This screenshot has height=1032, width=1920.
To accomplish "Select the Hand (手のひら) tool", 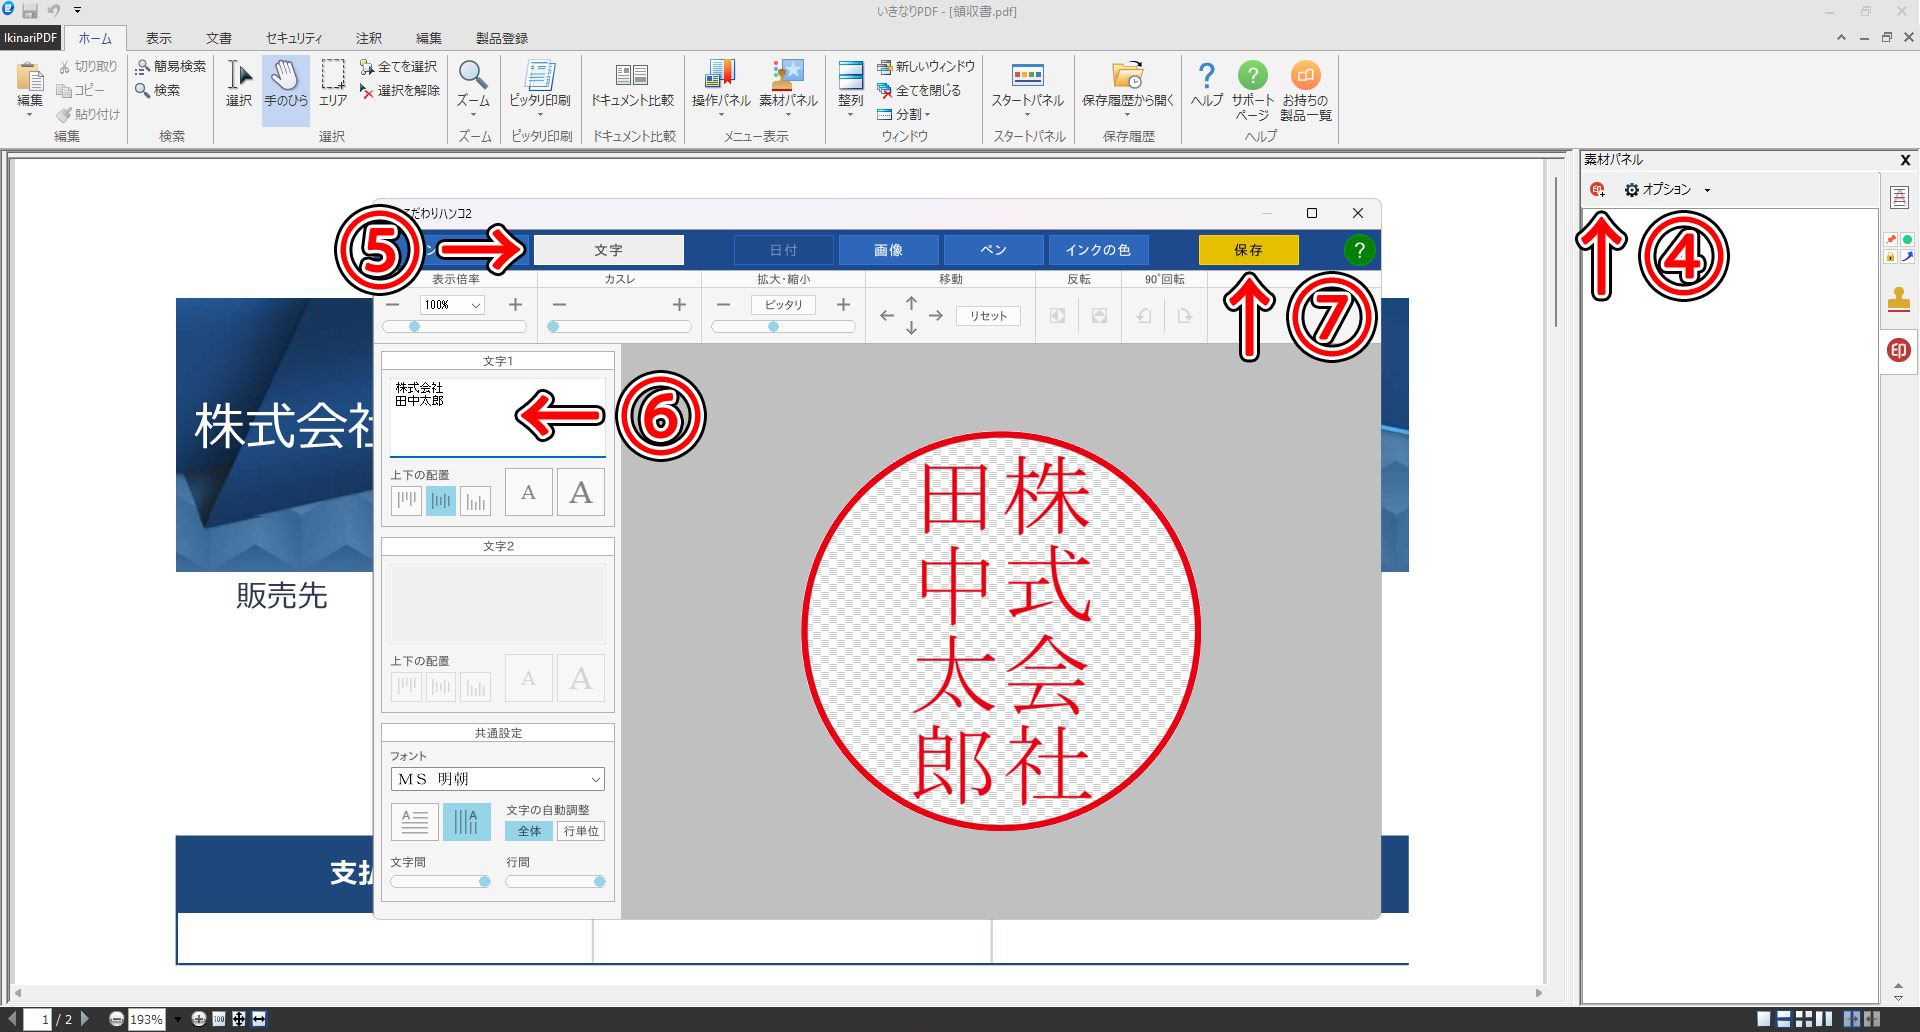I will point(285,84).
